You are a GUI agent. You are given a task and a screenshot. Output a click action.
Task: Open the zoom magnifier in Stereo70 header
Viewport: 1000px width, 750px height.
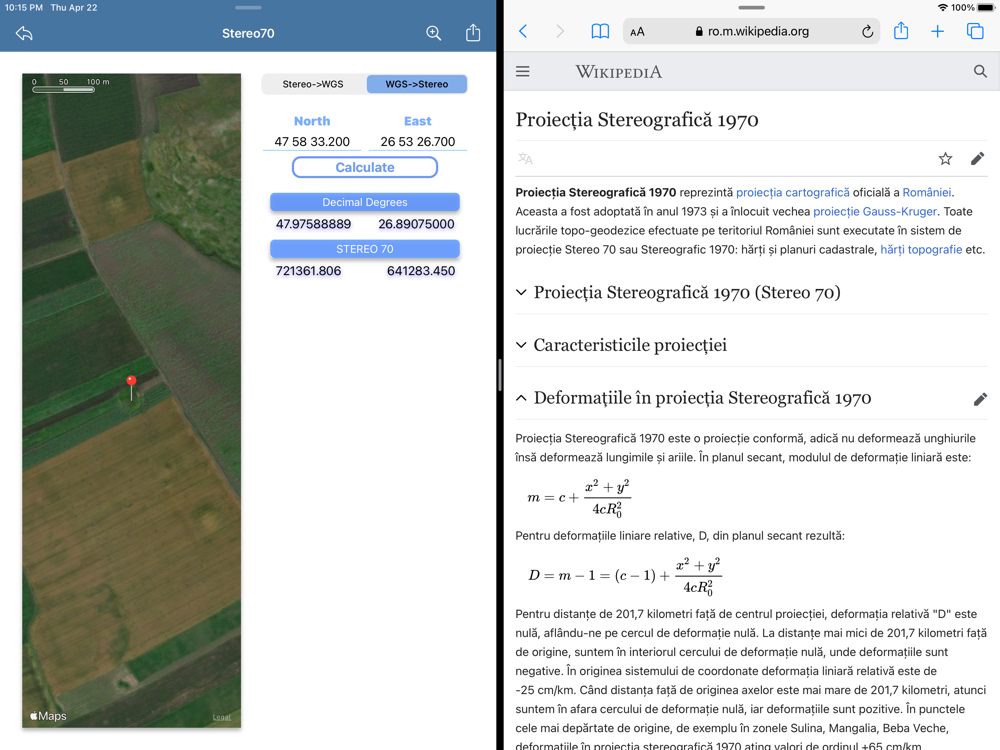tap(434, 33)
